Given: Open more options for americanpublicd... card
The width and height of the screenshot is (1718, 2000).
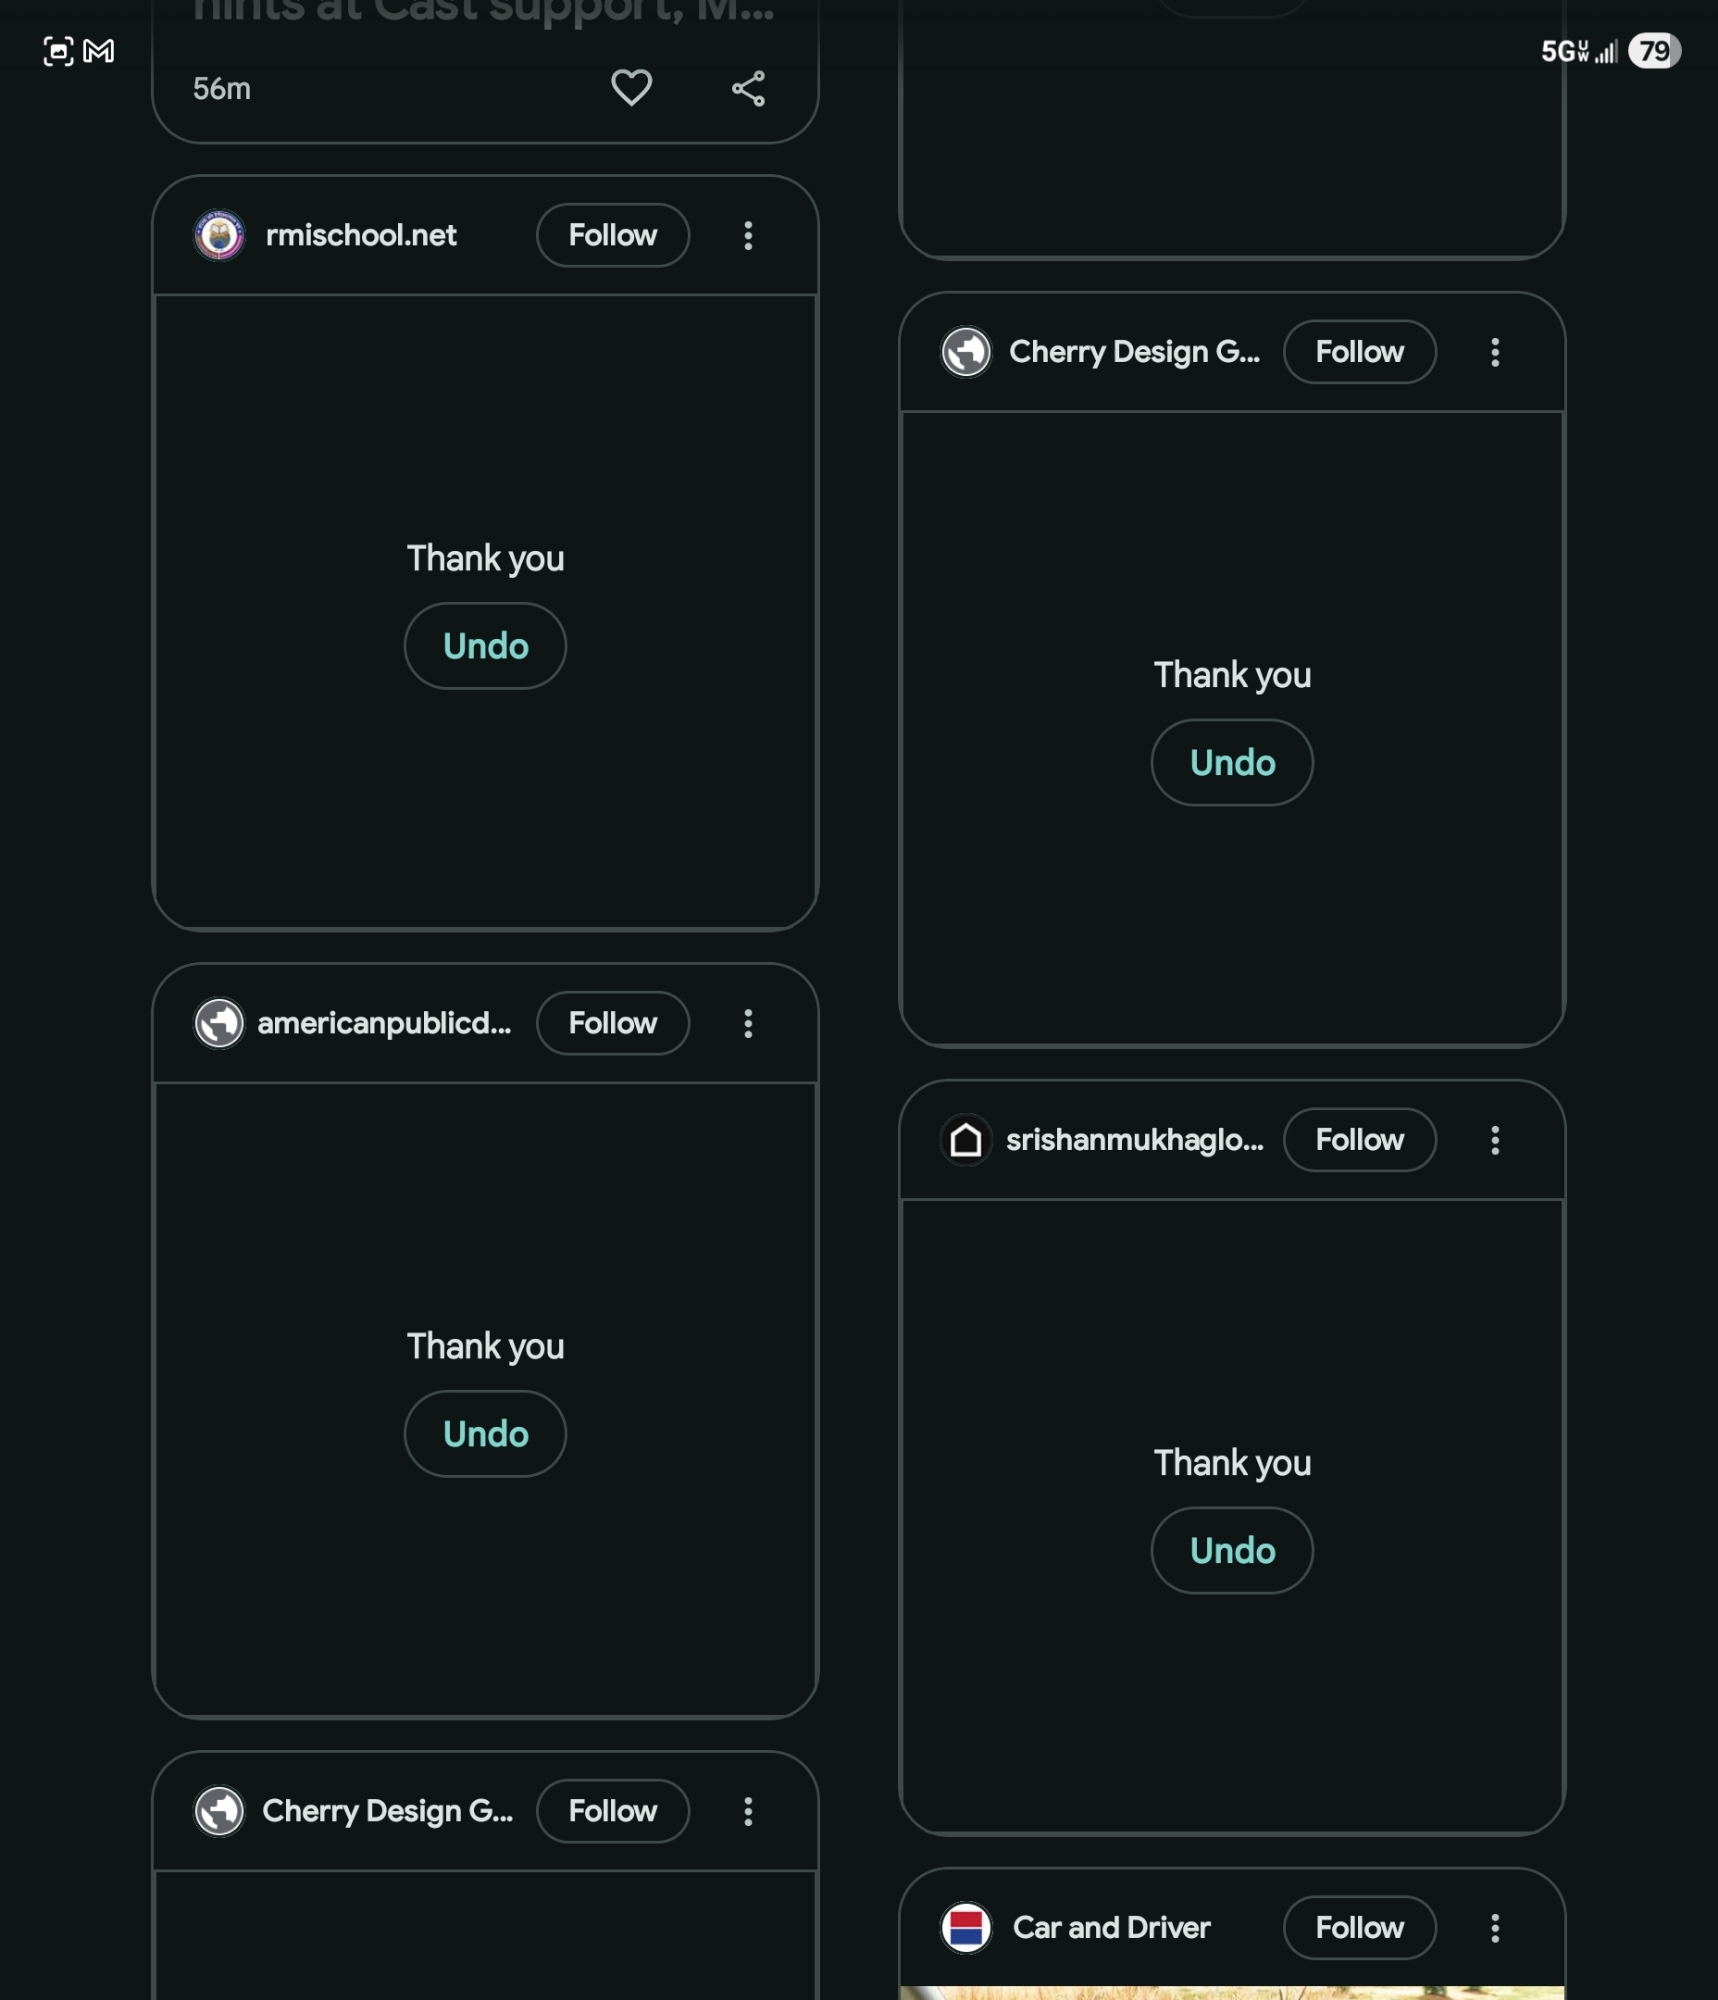Looking at the screenshot, I should coord(748,1023).
